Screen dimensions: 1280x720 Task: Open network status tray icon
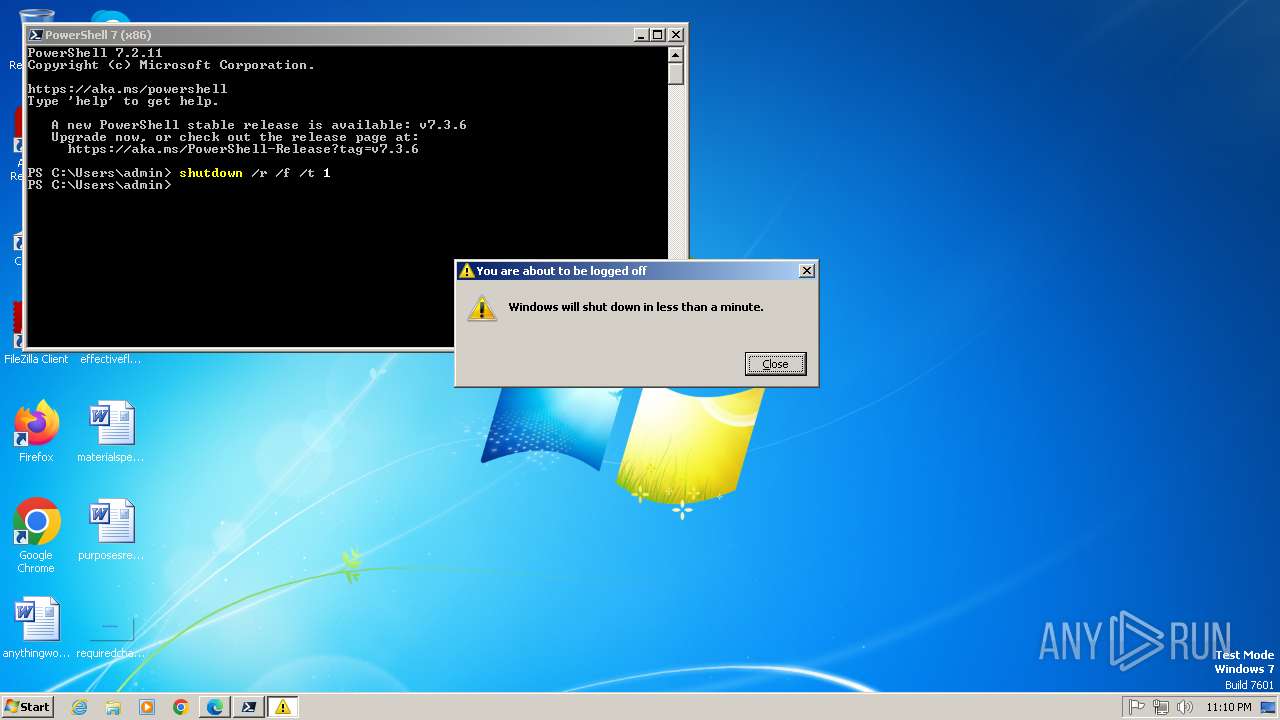tap(1161, 707)
